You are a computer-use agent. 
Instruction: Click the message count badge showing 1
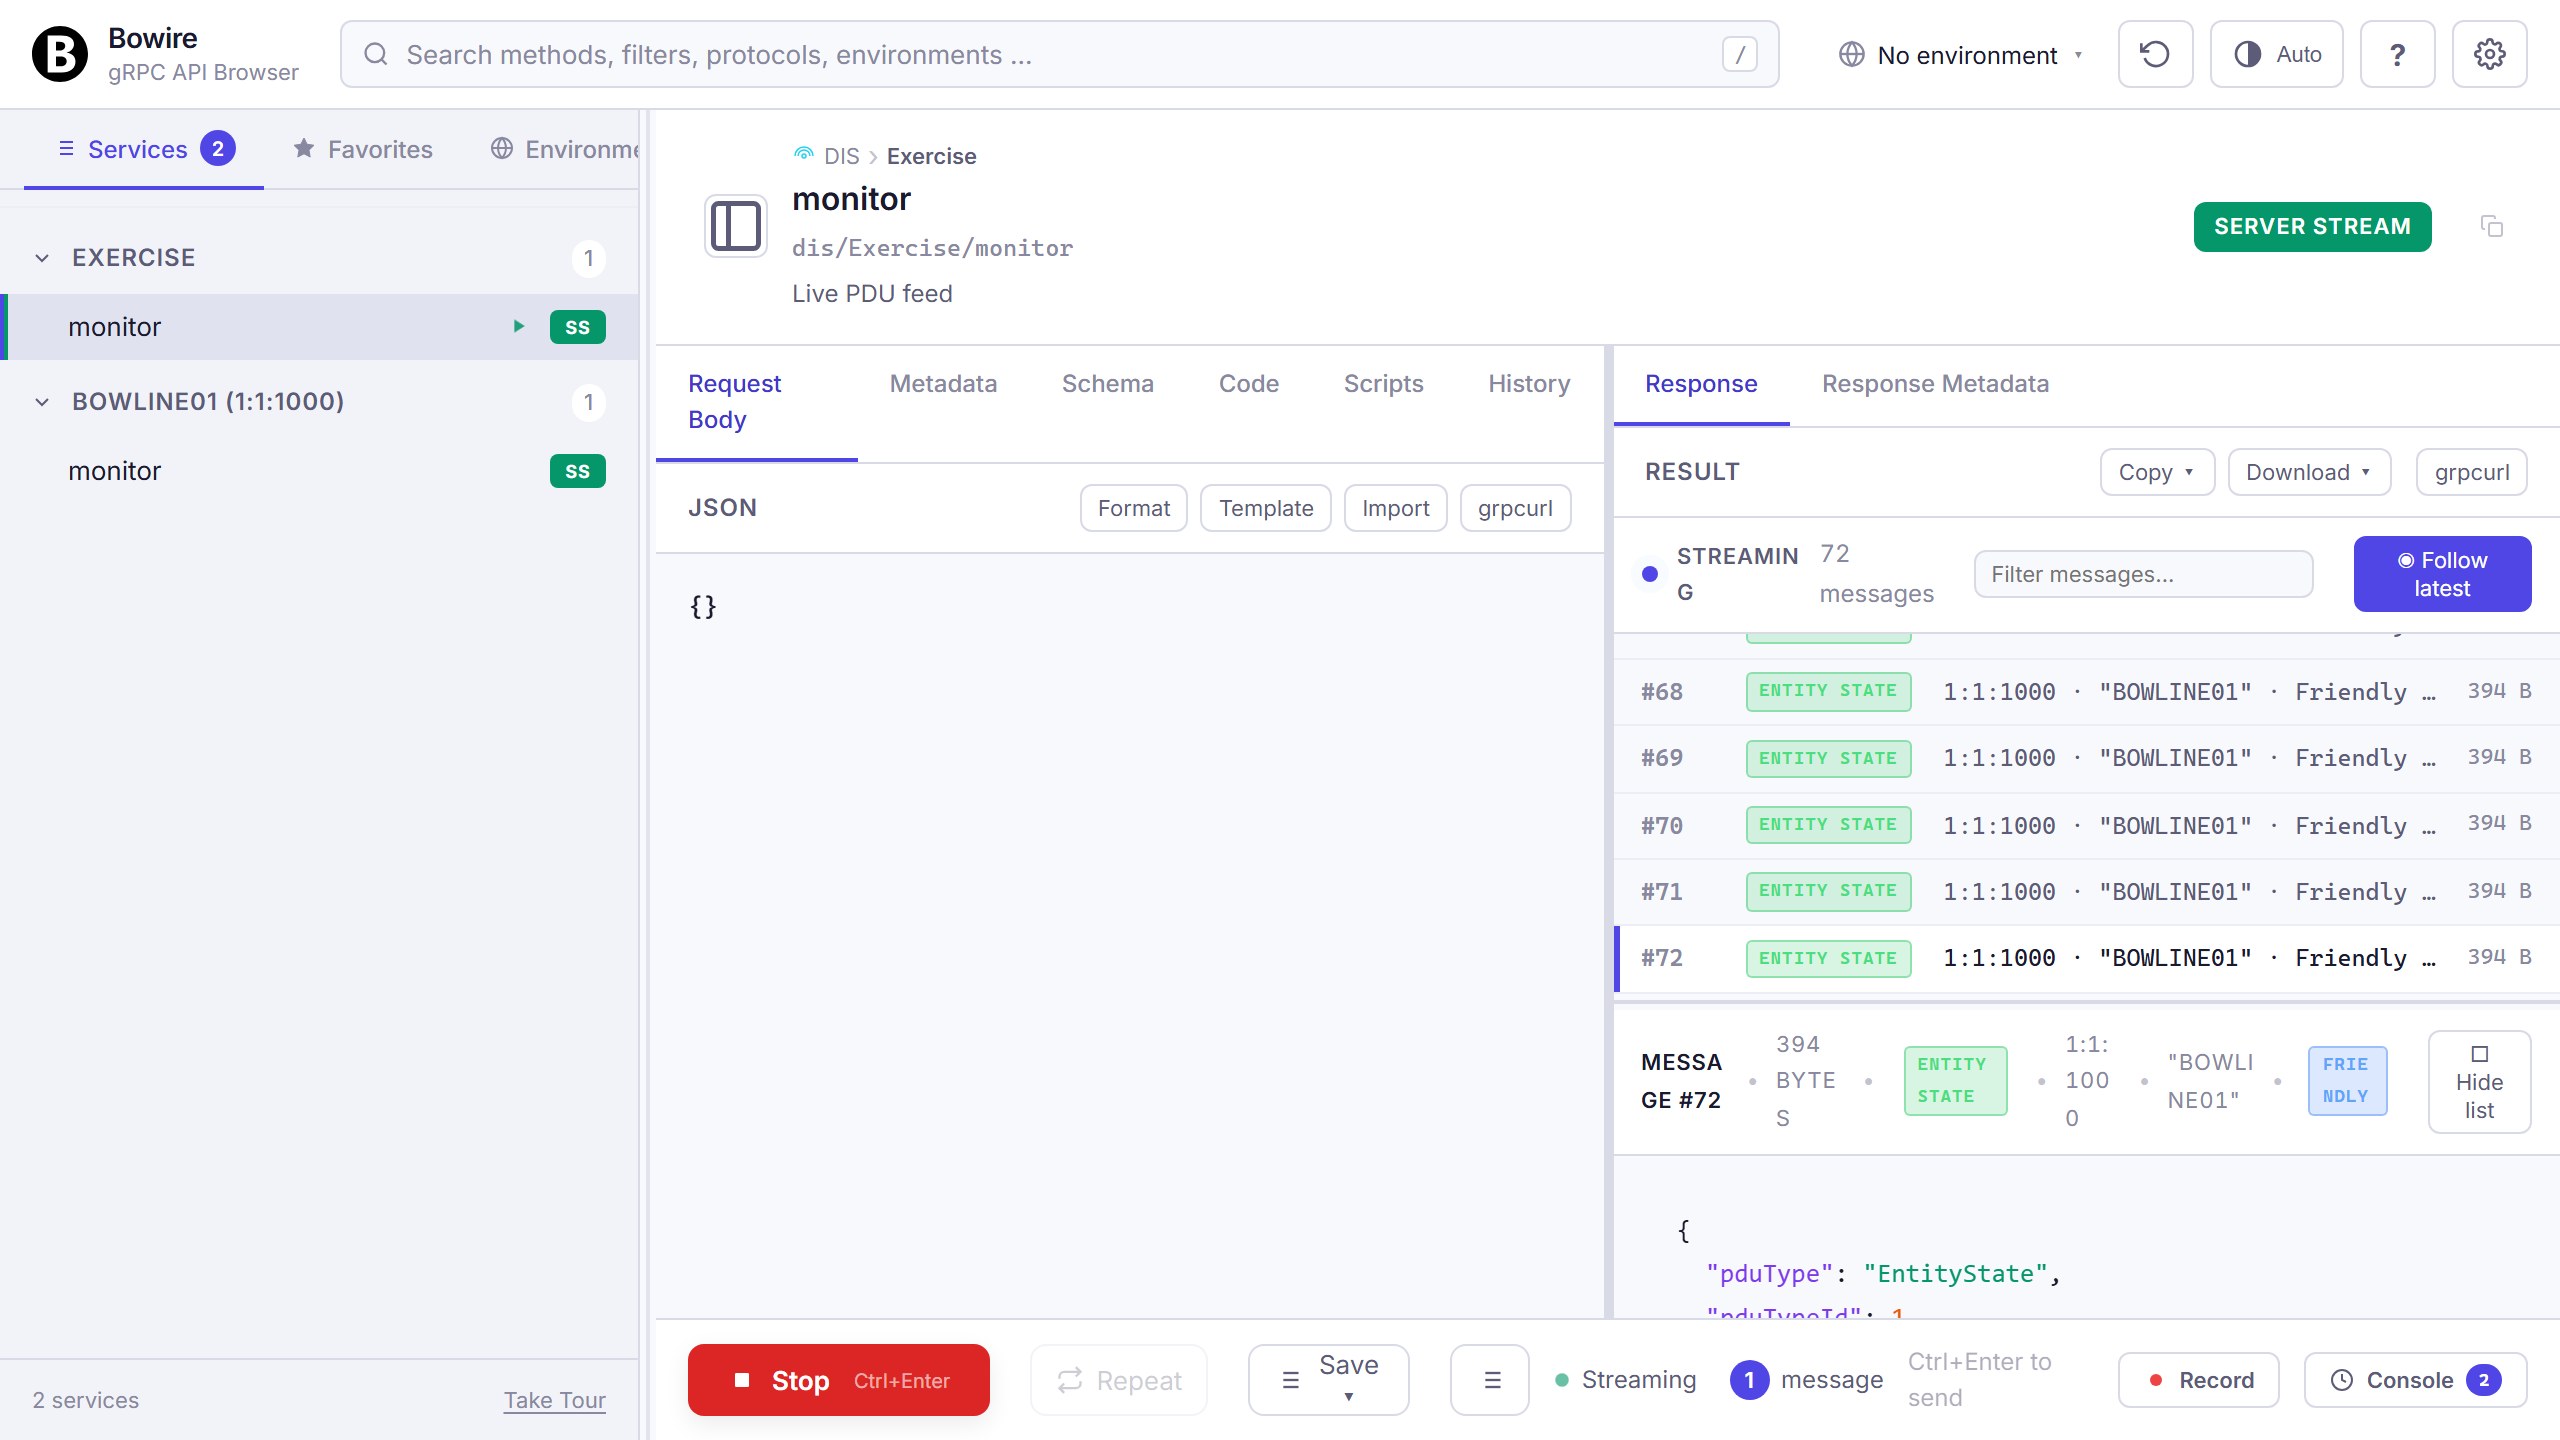click(1749, 1380)
